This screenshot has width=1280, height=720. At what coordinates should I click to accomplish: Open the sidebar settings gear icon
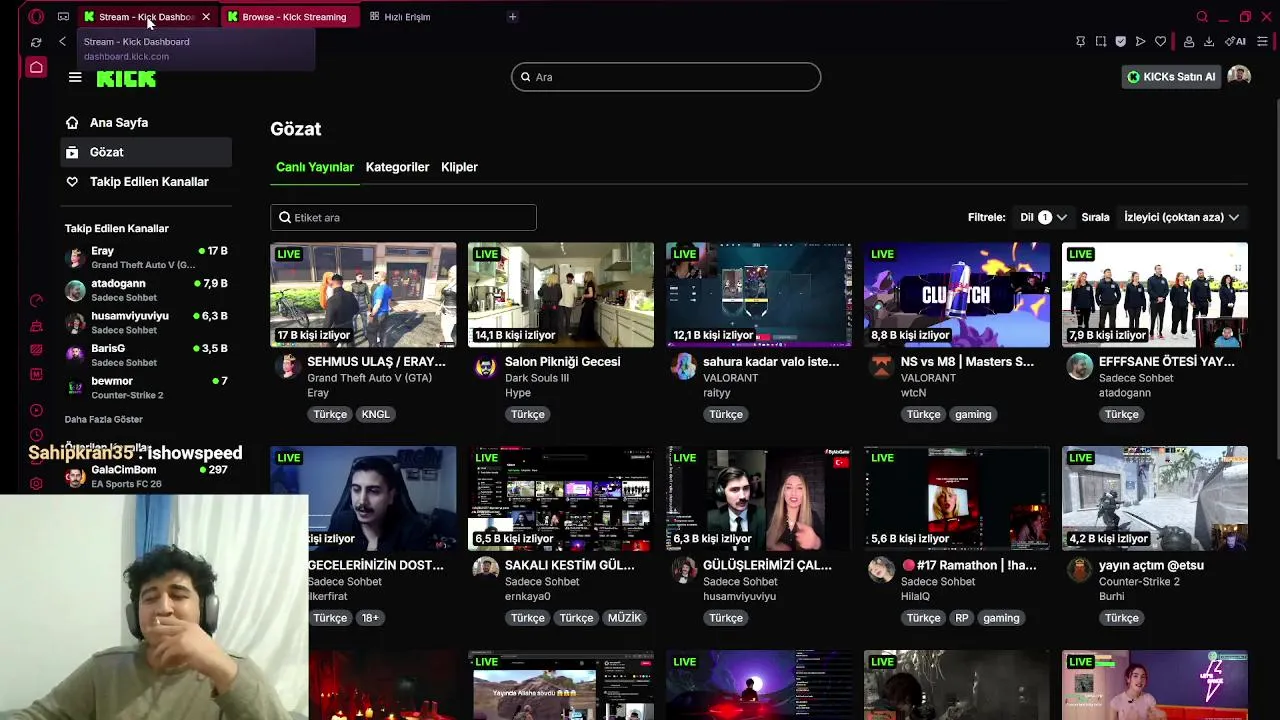36,484
